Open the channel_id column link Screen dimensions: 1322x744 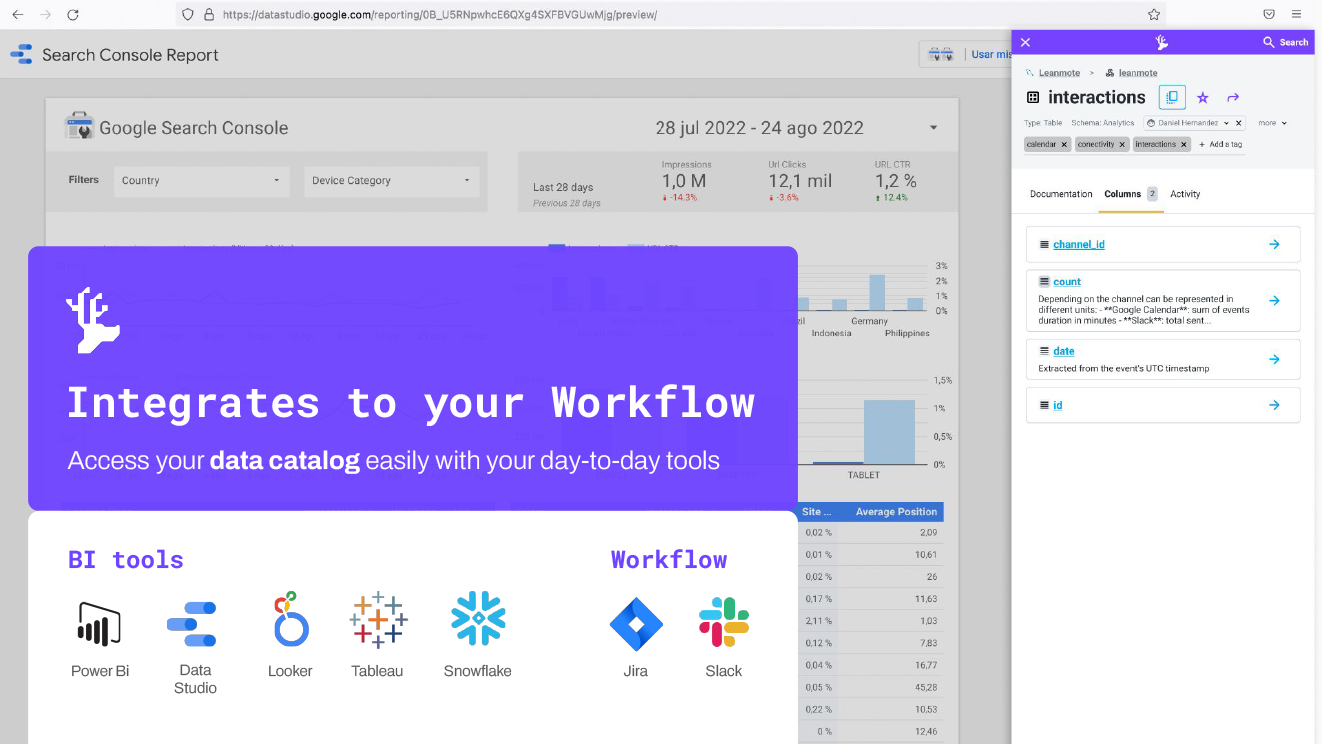click(1079, 244)
